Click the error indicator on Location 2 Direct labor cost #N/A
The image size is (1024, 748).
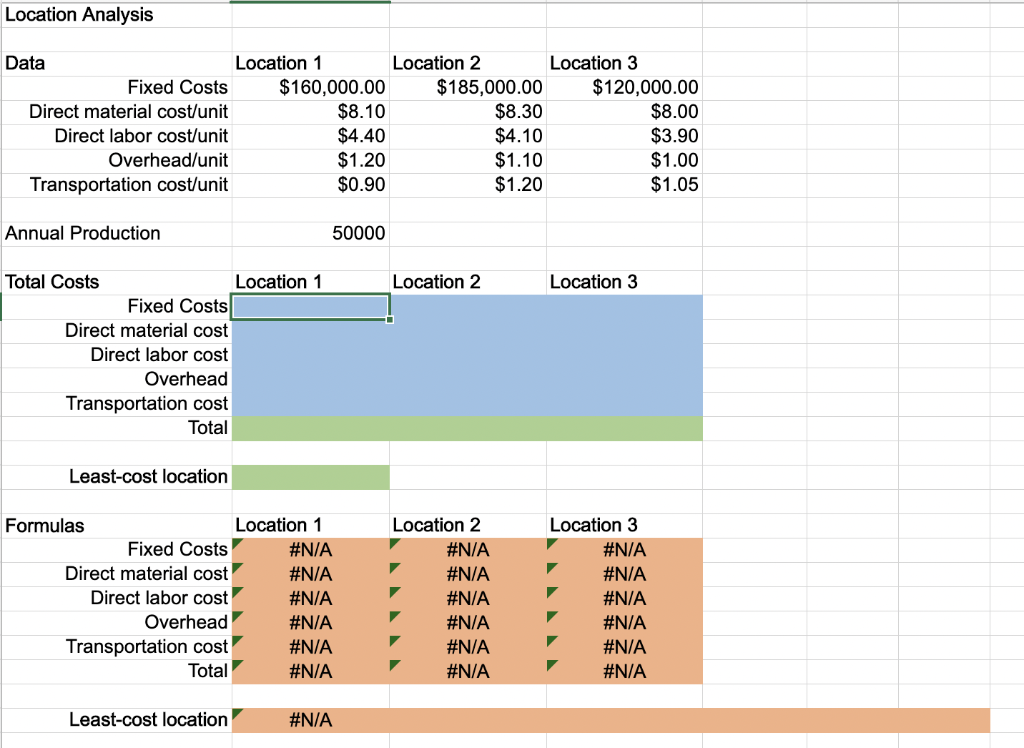[394, 594]
